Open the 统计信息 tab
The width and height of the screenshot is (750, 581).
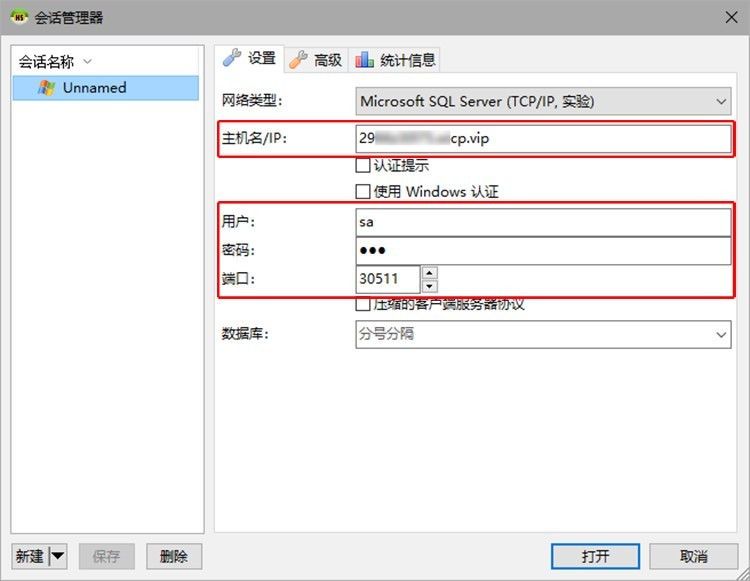[395, 60]
